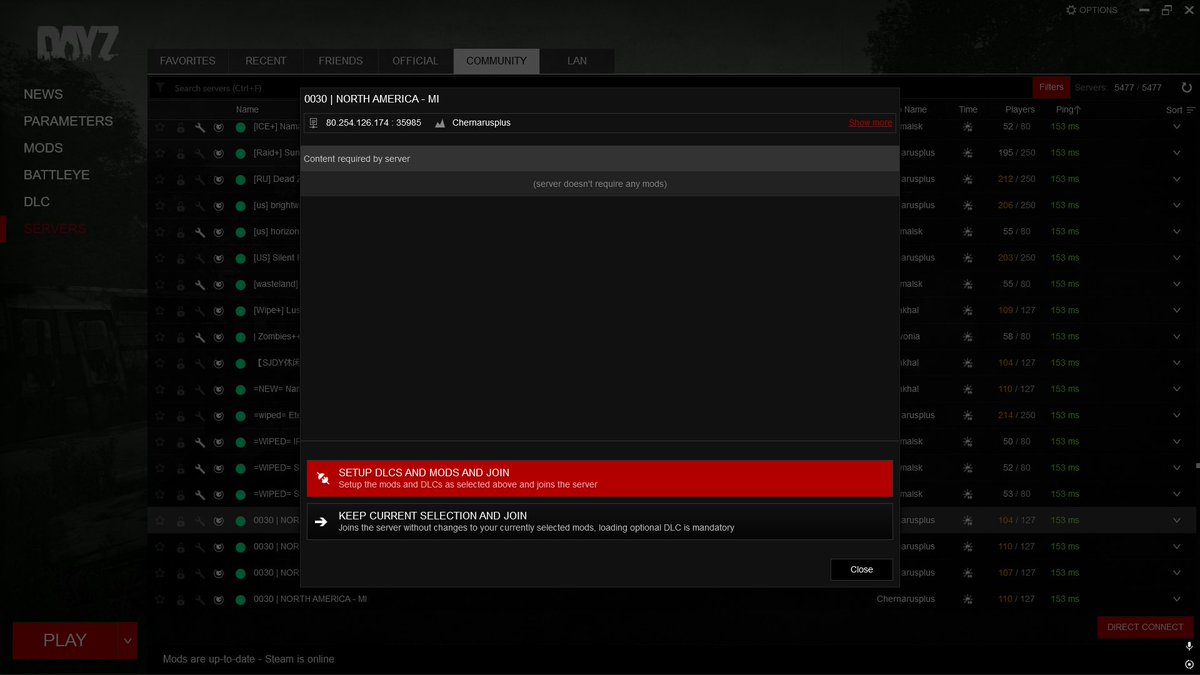The height and width of the screenshot is (675, 1200).
Task: Open PARAMETERS in the sidebar
Action: click(68, 121)
